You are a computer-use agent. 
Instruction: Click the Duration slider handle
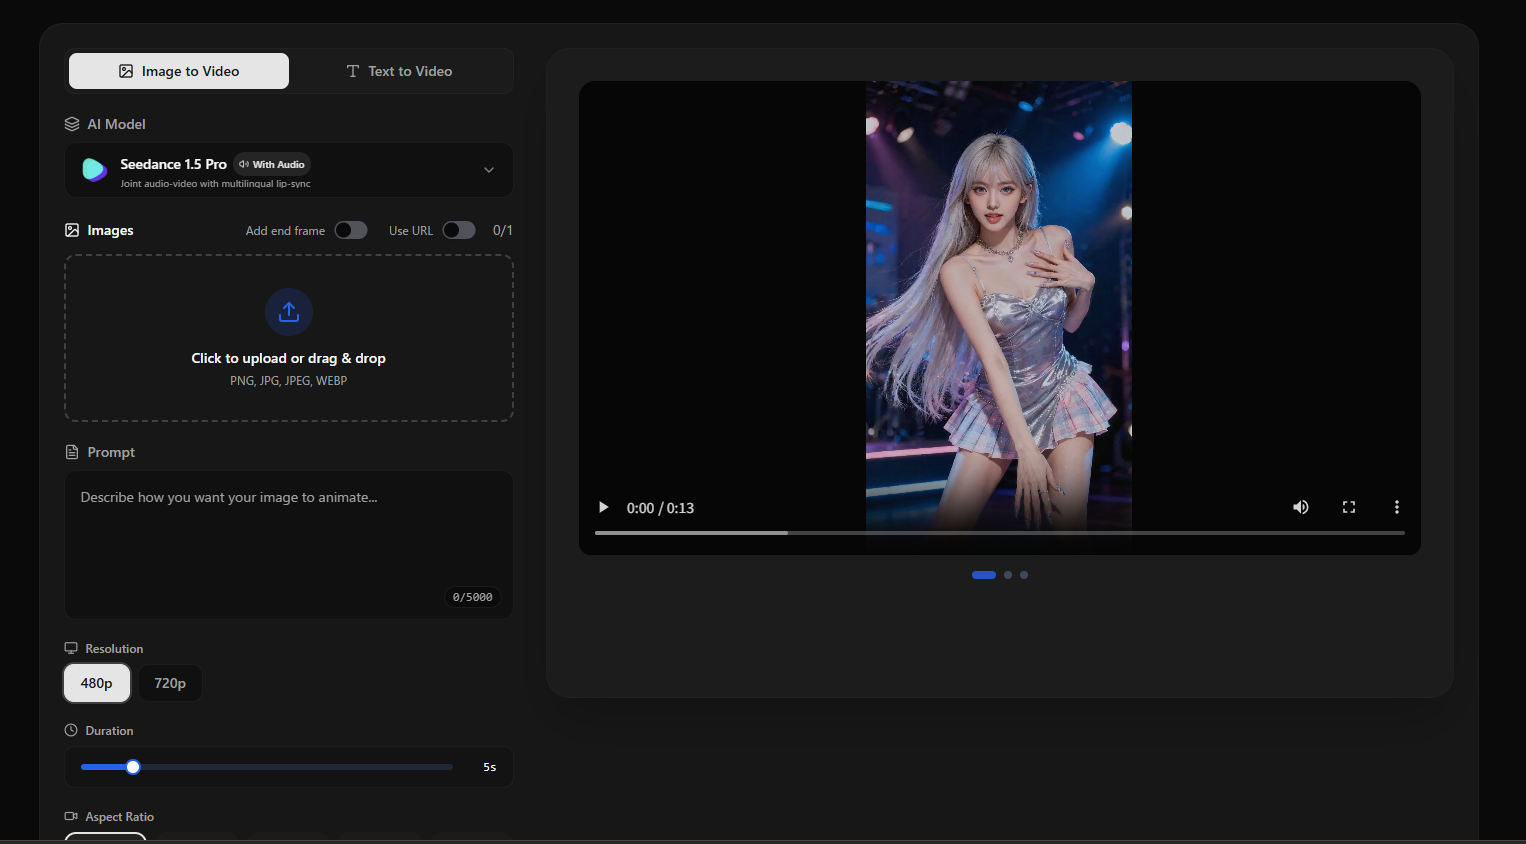point(133,767)
